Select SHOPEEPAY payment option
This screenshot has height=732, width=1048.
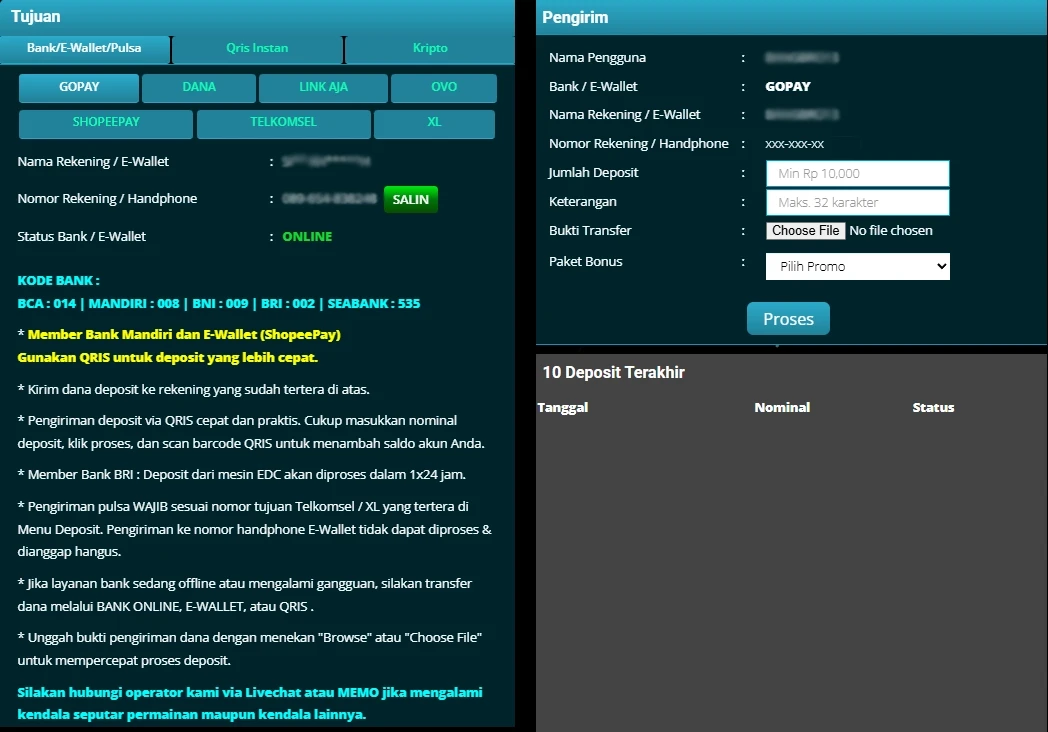coord(106,123)
